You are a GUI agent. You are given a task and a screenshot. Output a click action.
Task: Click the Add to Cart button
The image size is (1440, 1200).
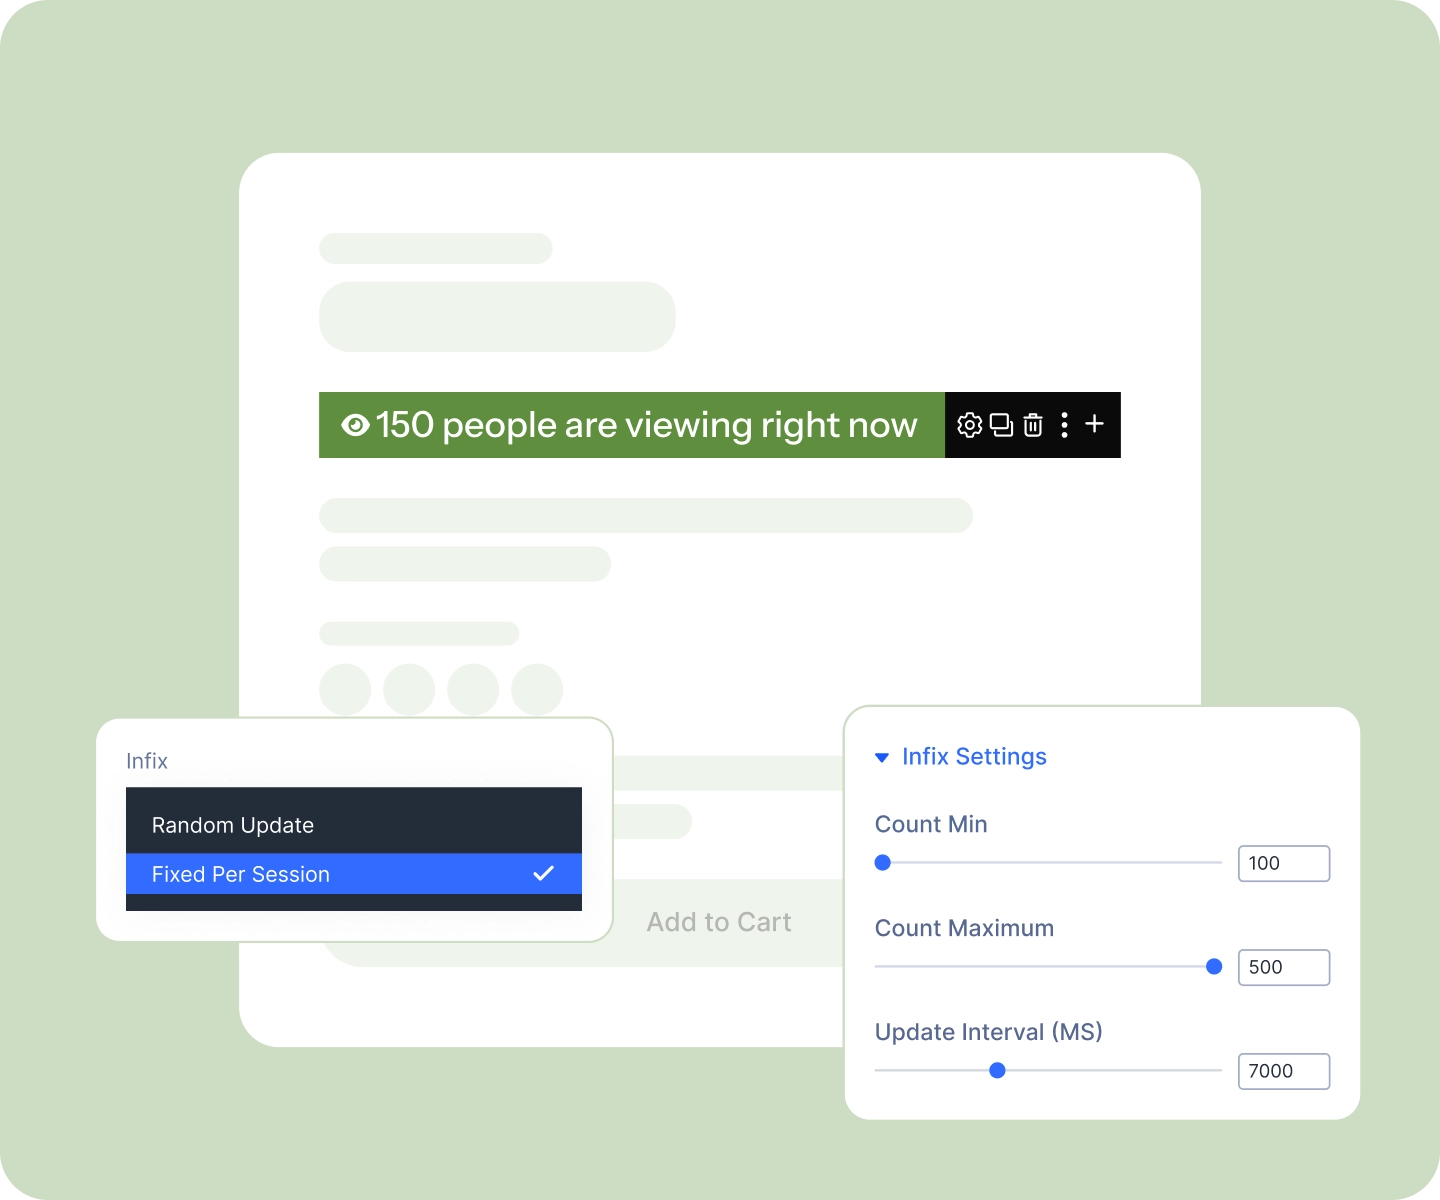pyautogui.click(x=719, y=922)
